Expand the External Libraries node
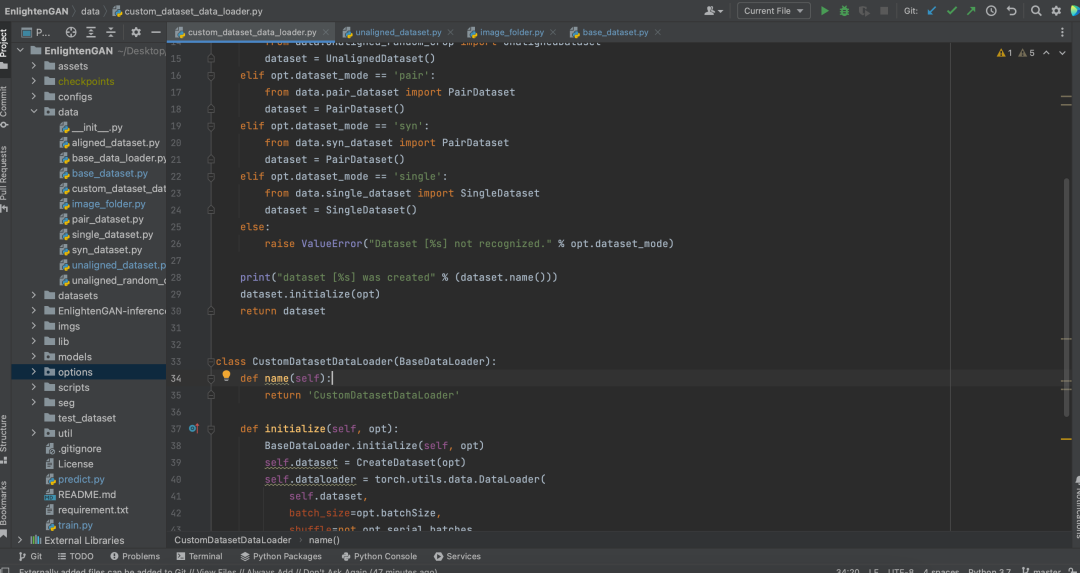The image size is (1080, 573). [x=20, y=541]
